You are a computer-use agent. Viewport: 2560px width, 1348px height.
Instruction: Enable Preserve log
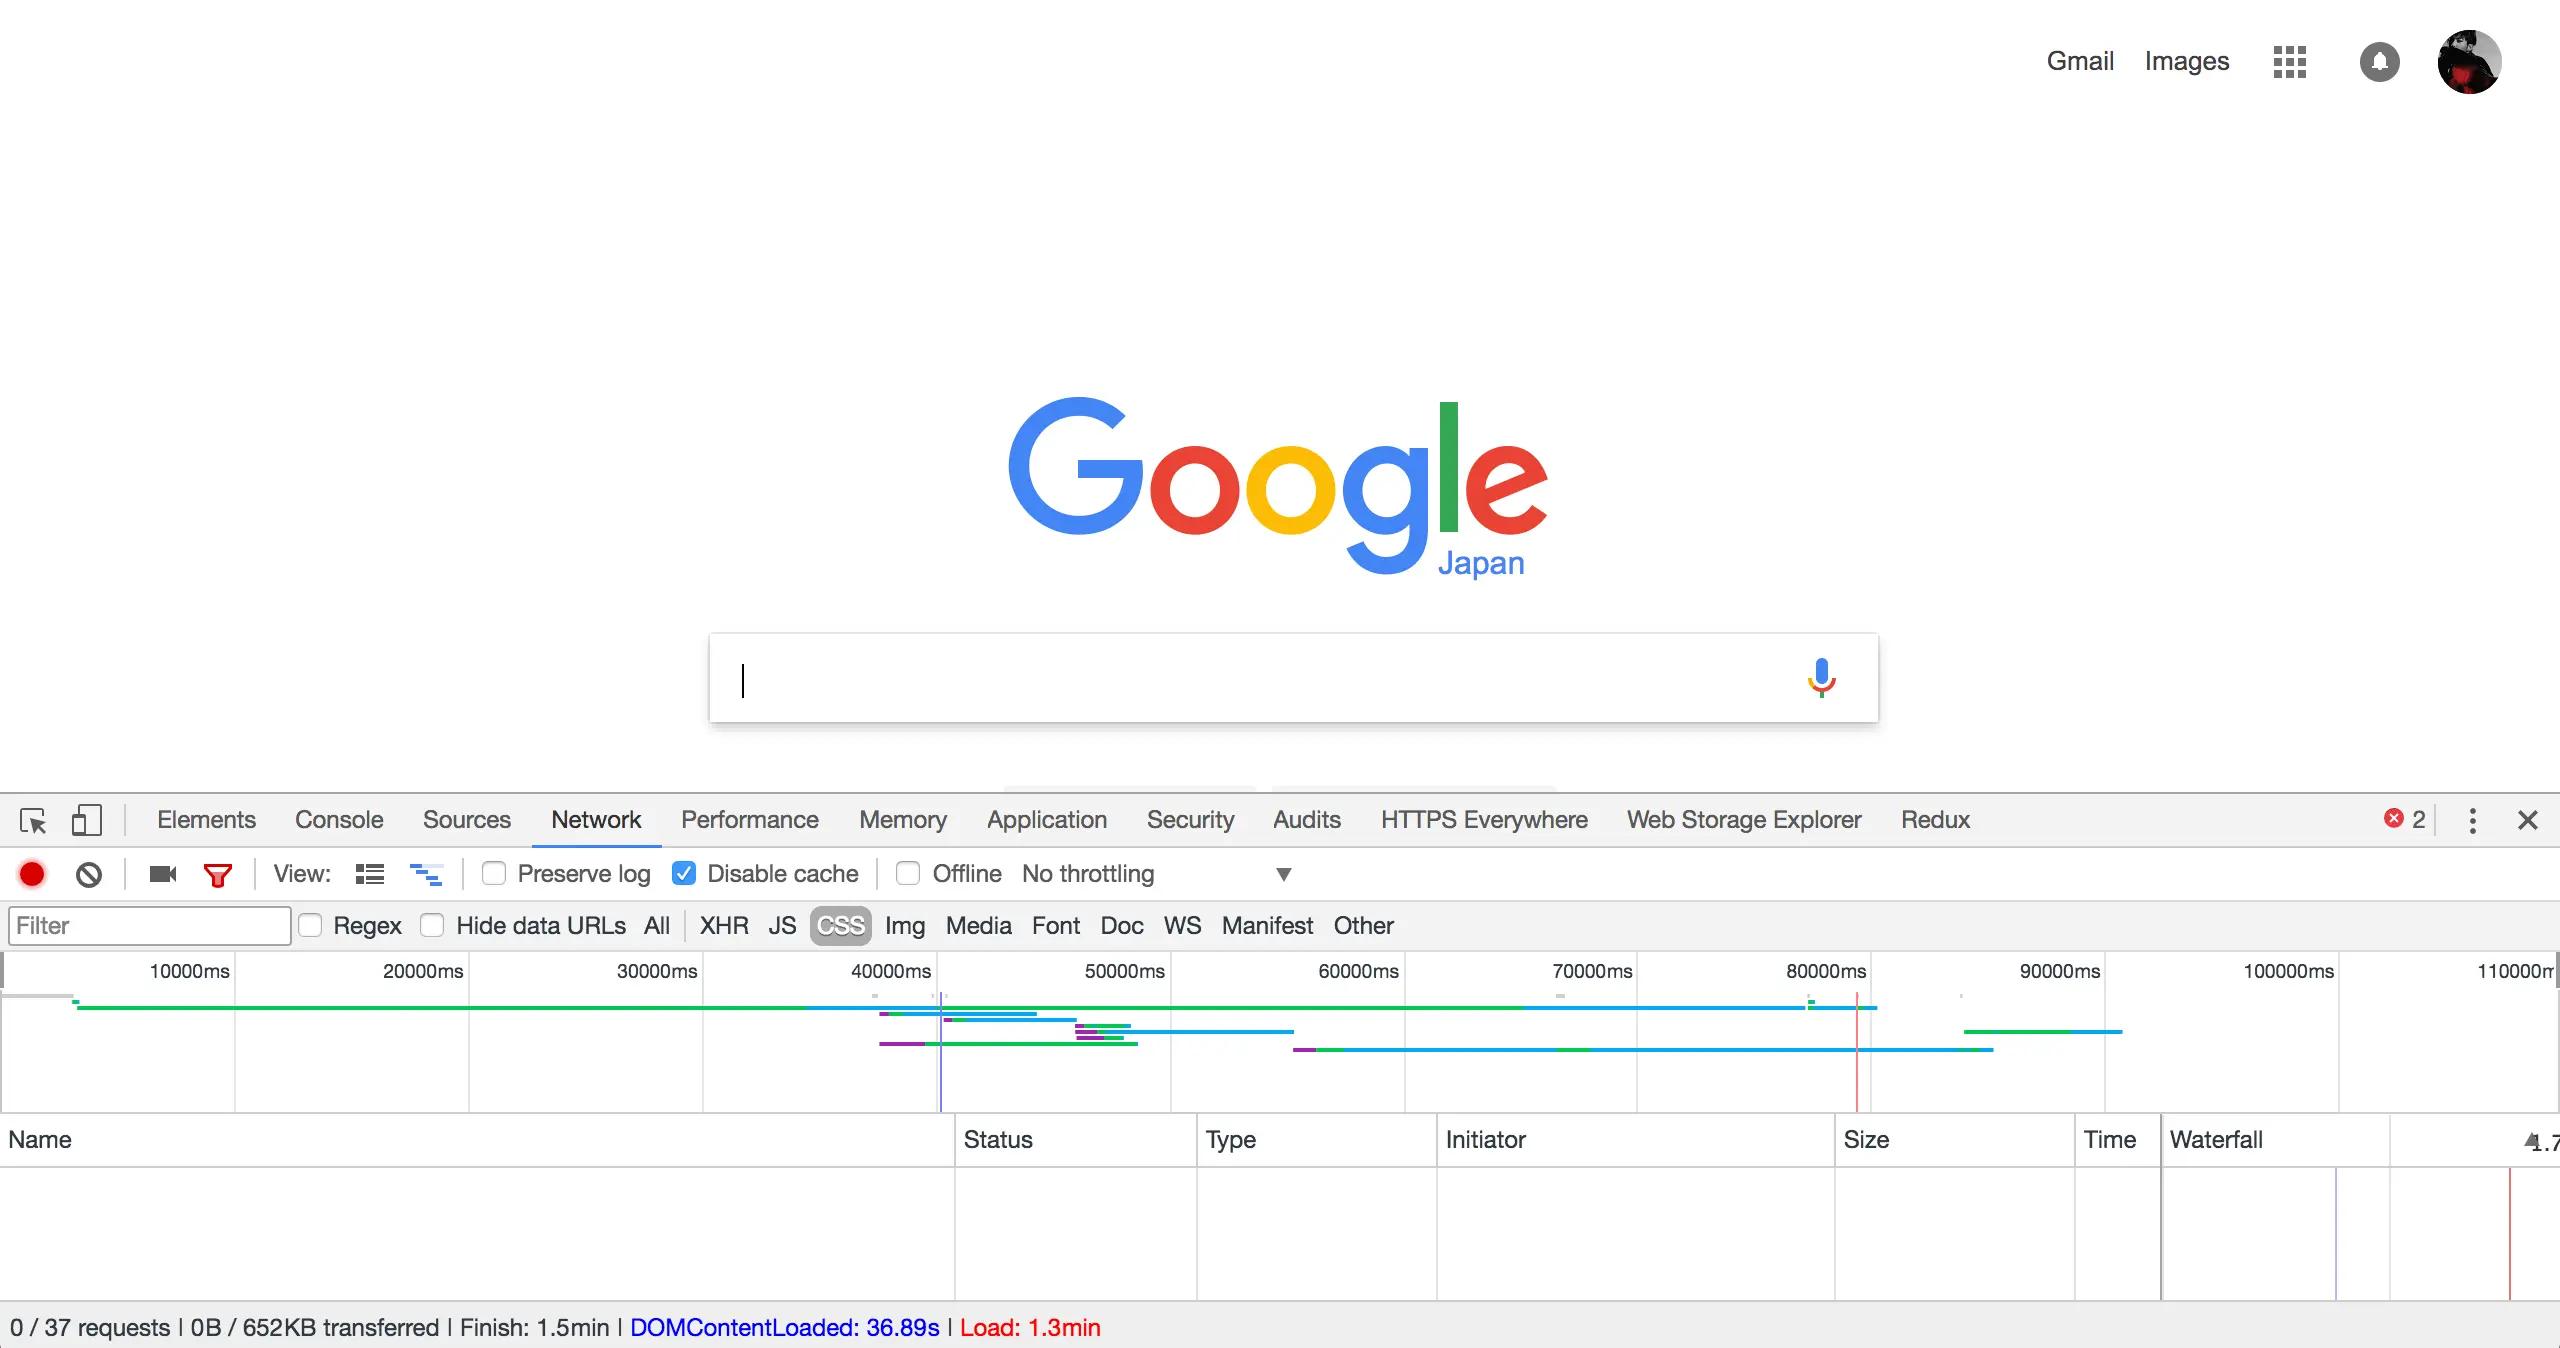[493, 873]
